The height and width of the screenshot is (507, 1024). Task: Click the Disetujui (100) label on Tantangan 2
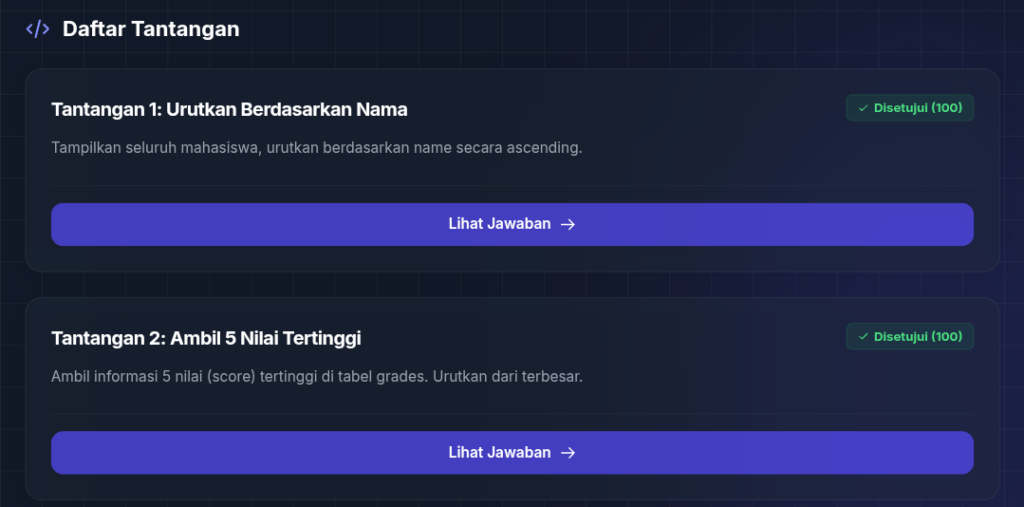pyautogui.click(x=918, y=337)
